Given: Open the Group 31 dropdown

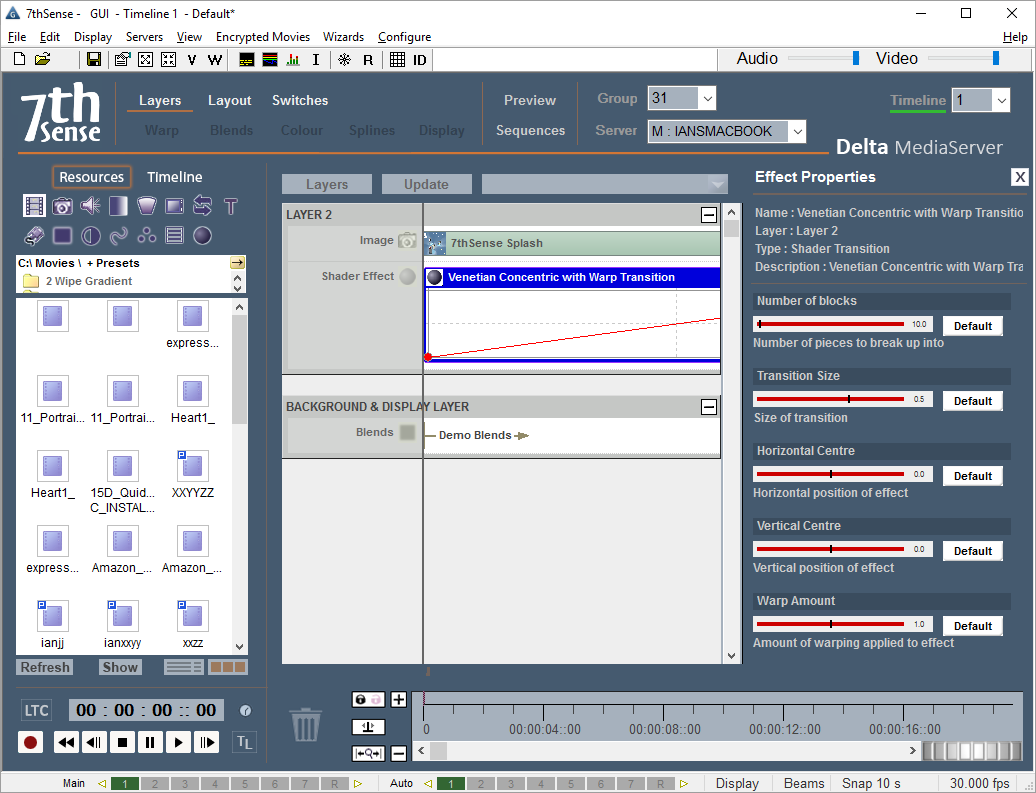Looking at the screenshot, I should (x=708, y=98).
